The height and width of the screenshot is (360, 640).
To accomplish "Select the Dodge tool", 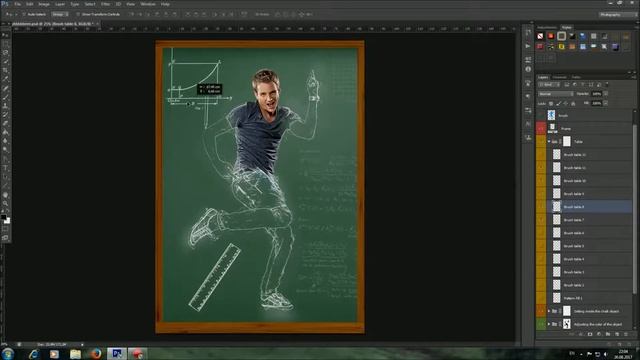I will pyautogui.click(x=6, y=150).
